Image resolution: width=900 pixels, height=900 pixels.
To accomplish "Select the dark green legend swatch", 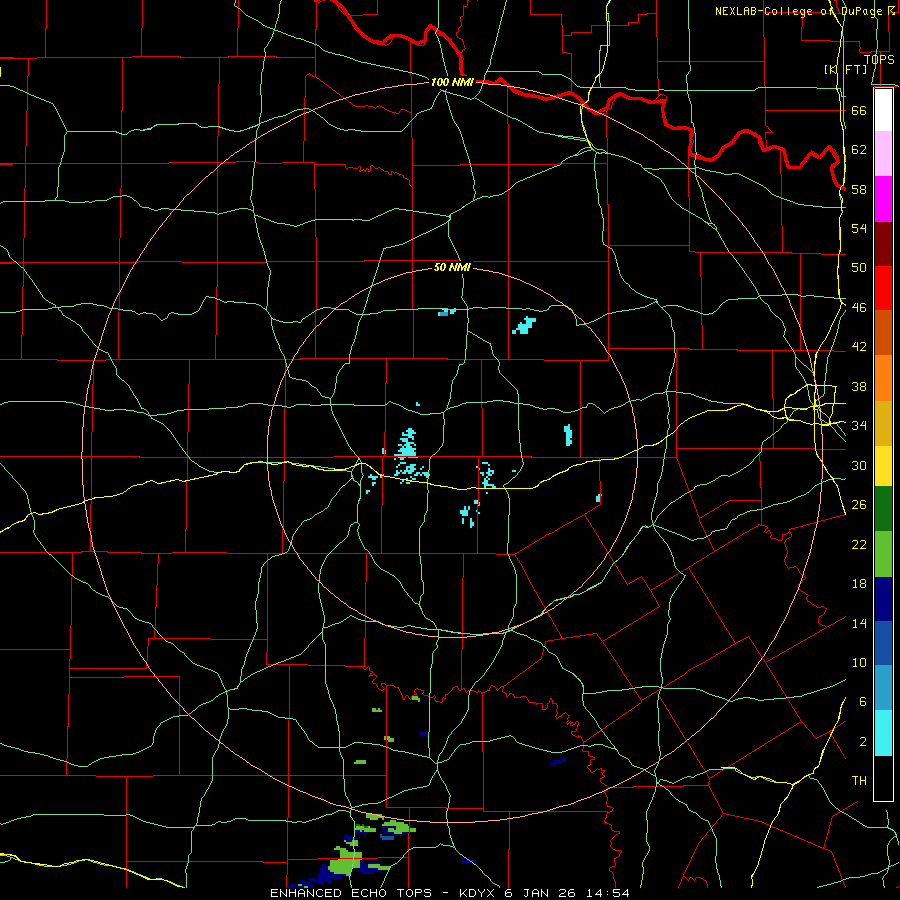I will pos(883,508).
